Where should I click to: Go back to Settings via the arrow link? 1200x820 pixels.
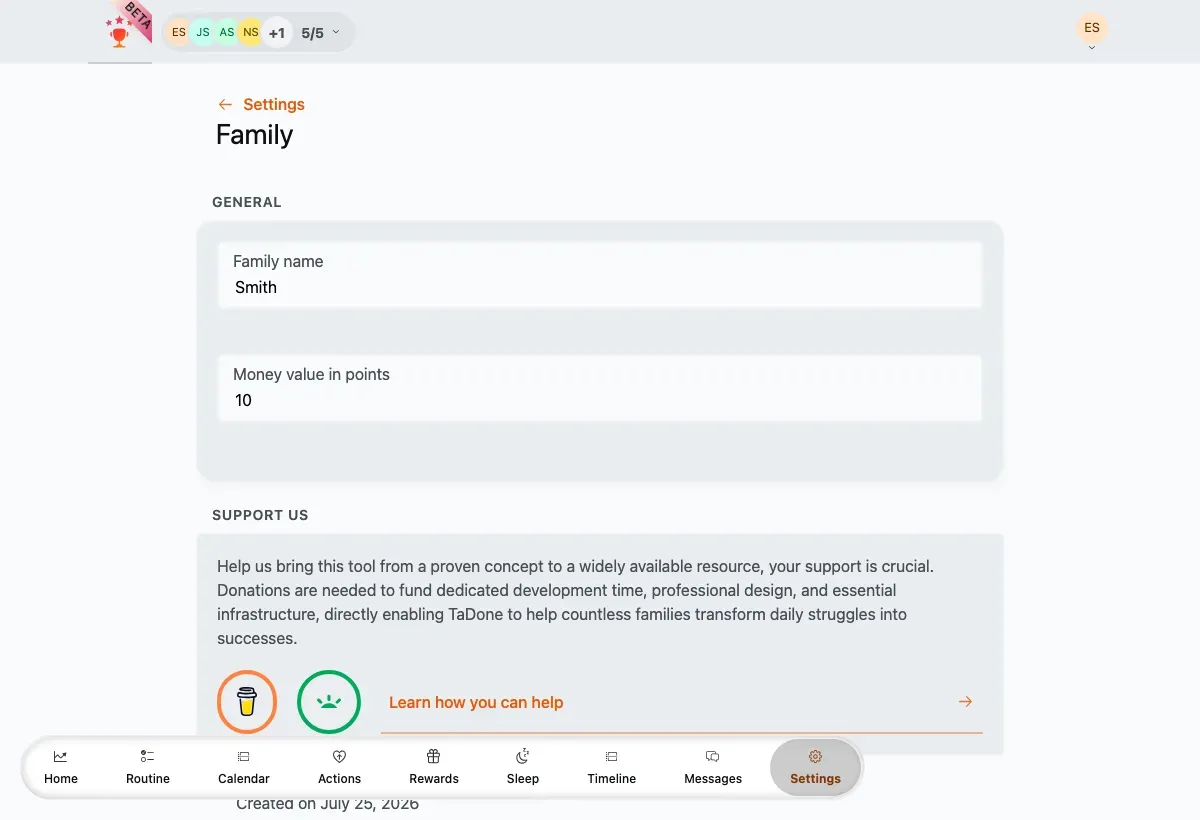click(x=261, y=104)
